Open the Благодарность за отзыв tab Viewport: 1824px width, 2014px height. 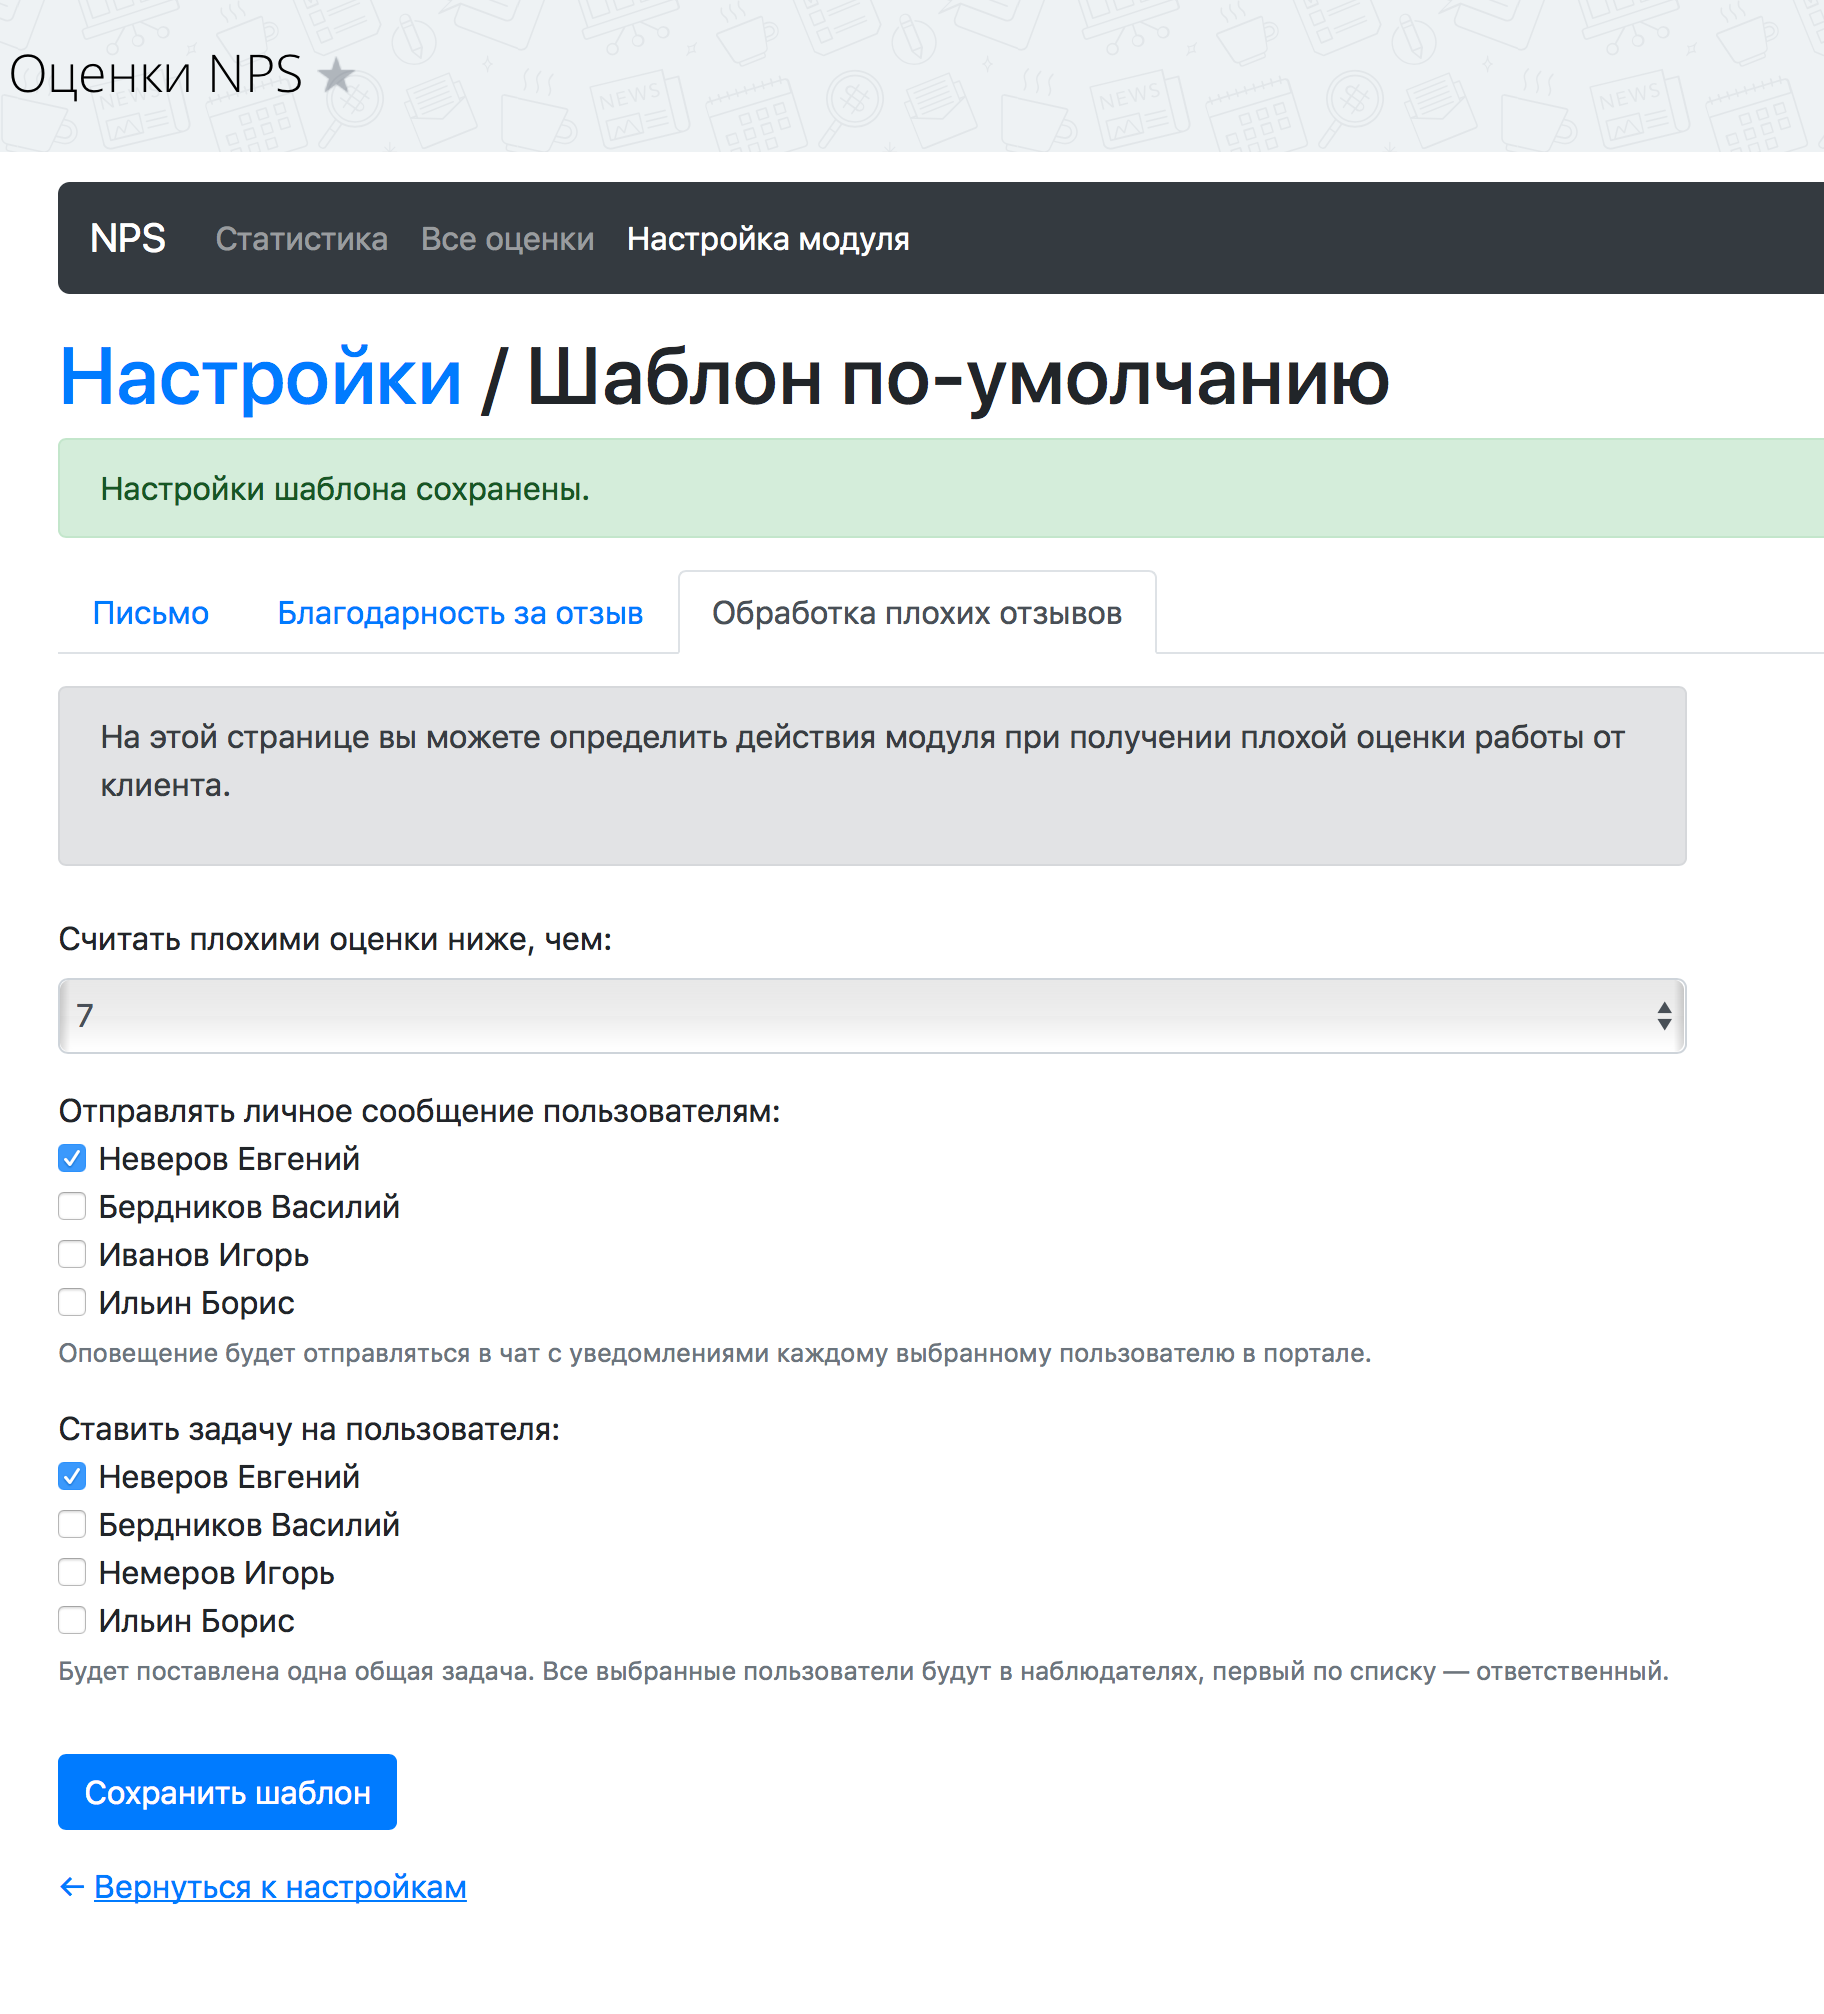(460, 613)
